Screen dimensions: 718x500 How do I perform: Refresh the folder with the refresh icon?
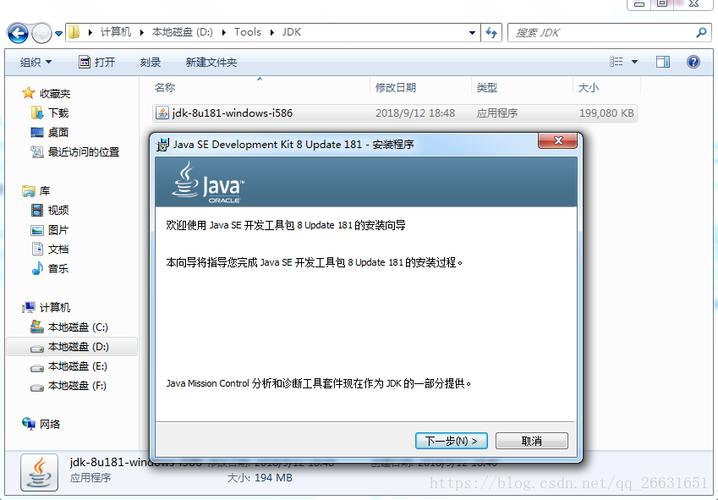point(491,33)
